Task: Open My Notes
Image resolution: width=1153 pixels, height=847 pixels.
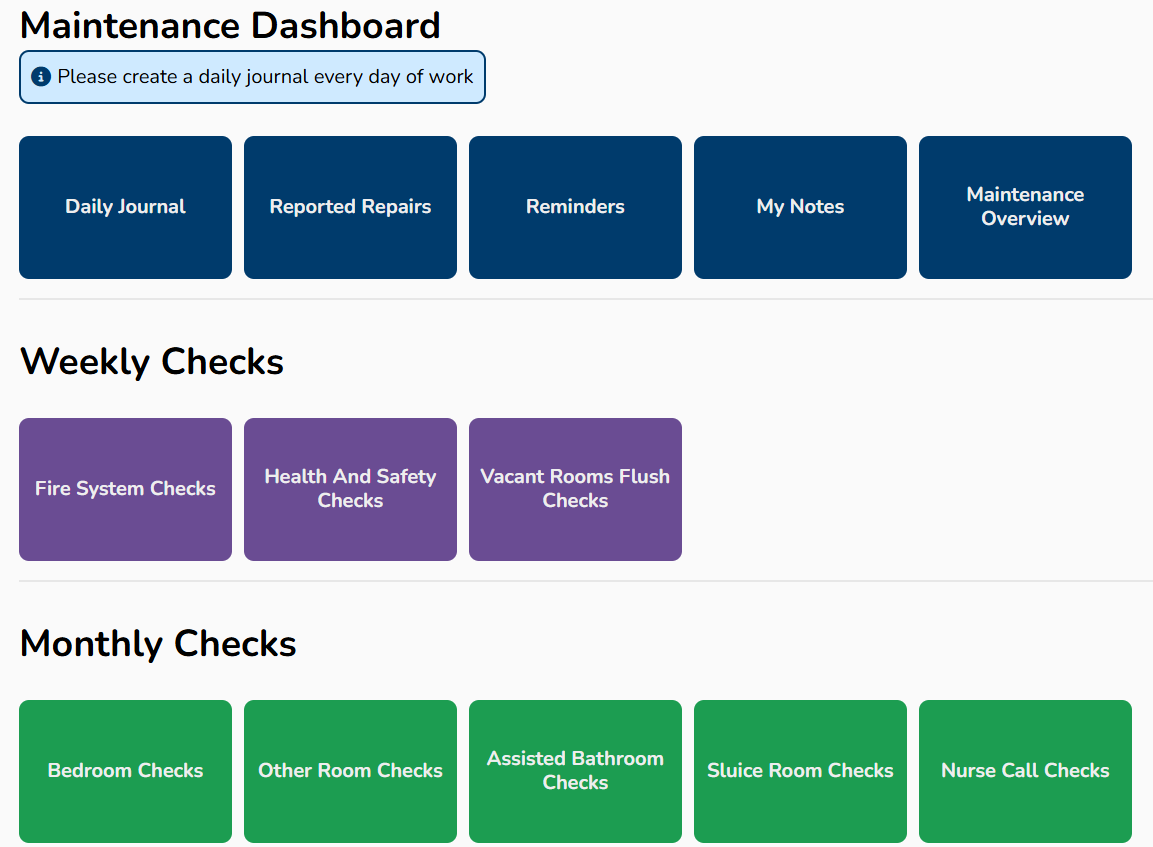Action: point(800,207)
